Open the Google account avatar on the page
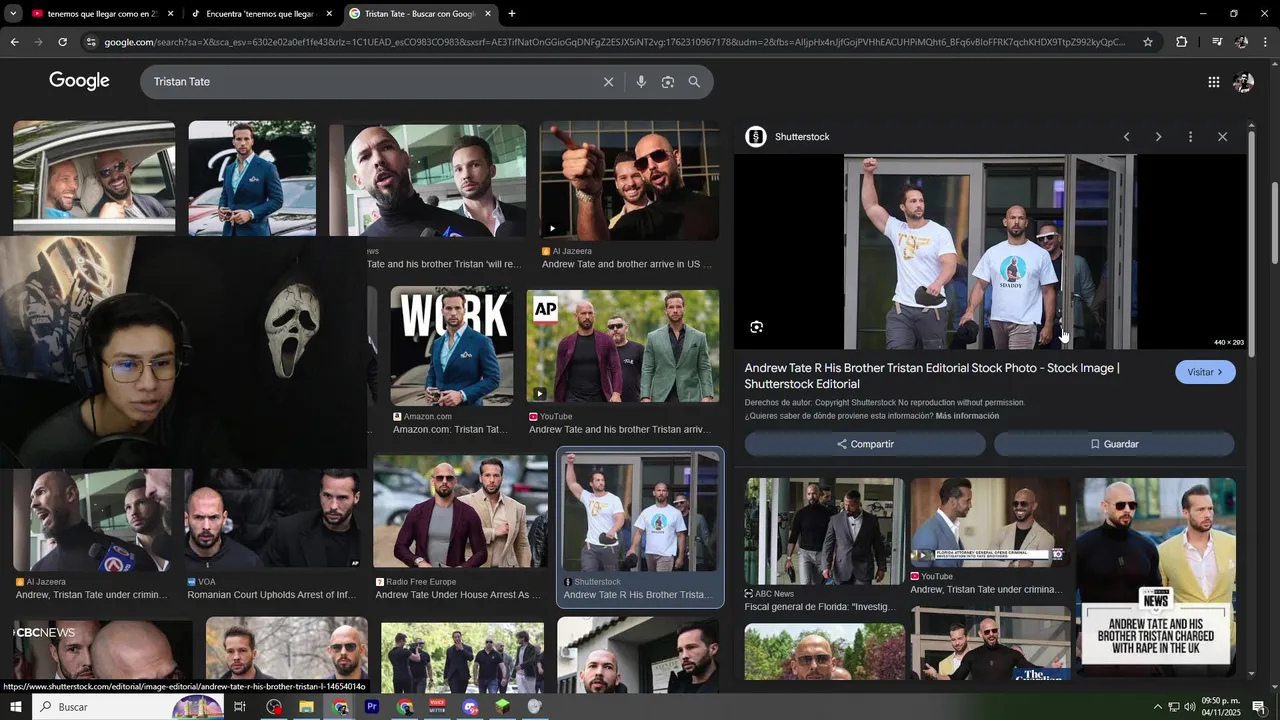Screen dimensions: 1280x720 click(x=1243, y=82)
